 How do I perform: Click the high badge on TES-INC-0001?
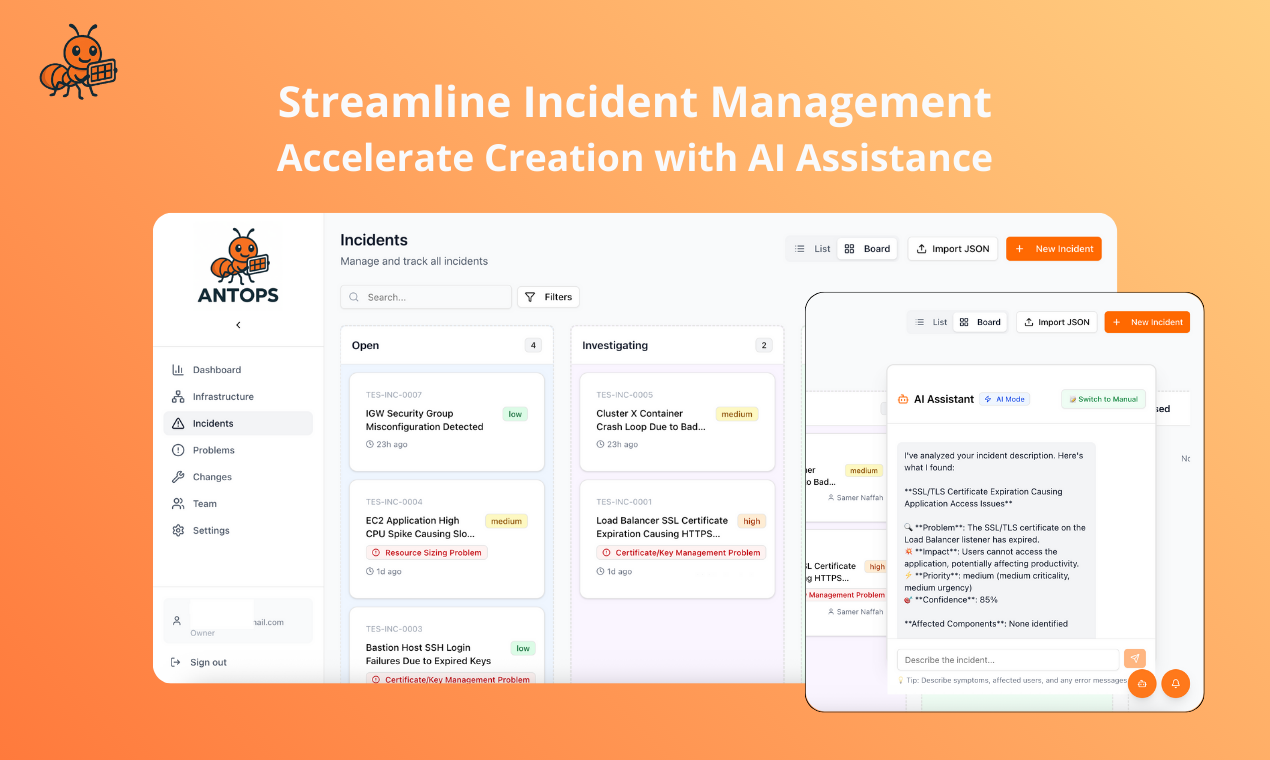point(752,521)
